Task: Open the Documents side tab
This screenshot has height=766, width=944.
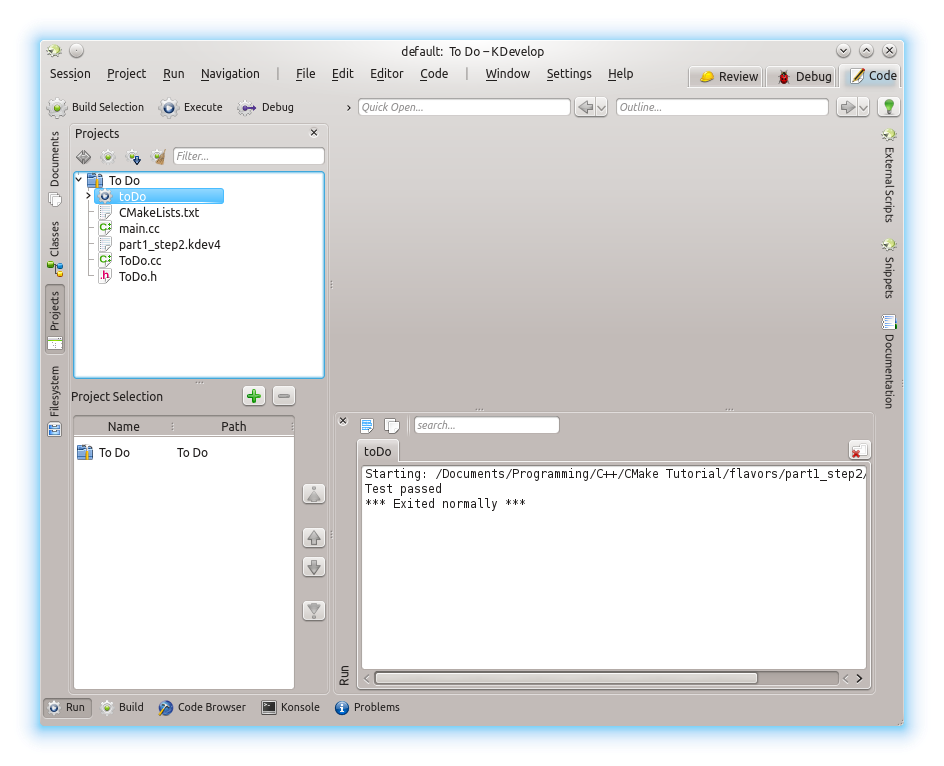Action: click(55, 169)
